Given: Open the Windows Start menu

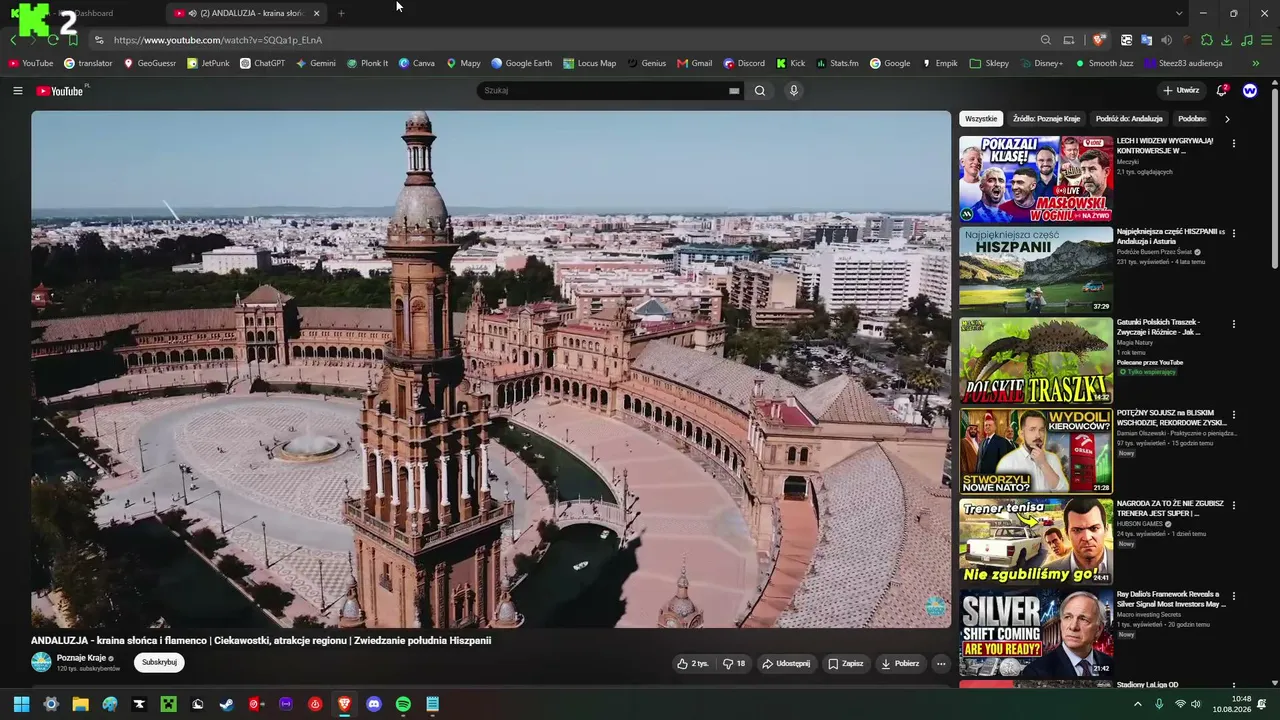Looking at the screenshot, I should pos(21,704).
